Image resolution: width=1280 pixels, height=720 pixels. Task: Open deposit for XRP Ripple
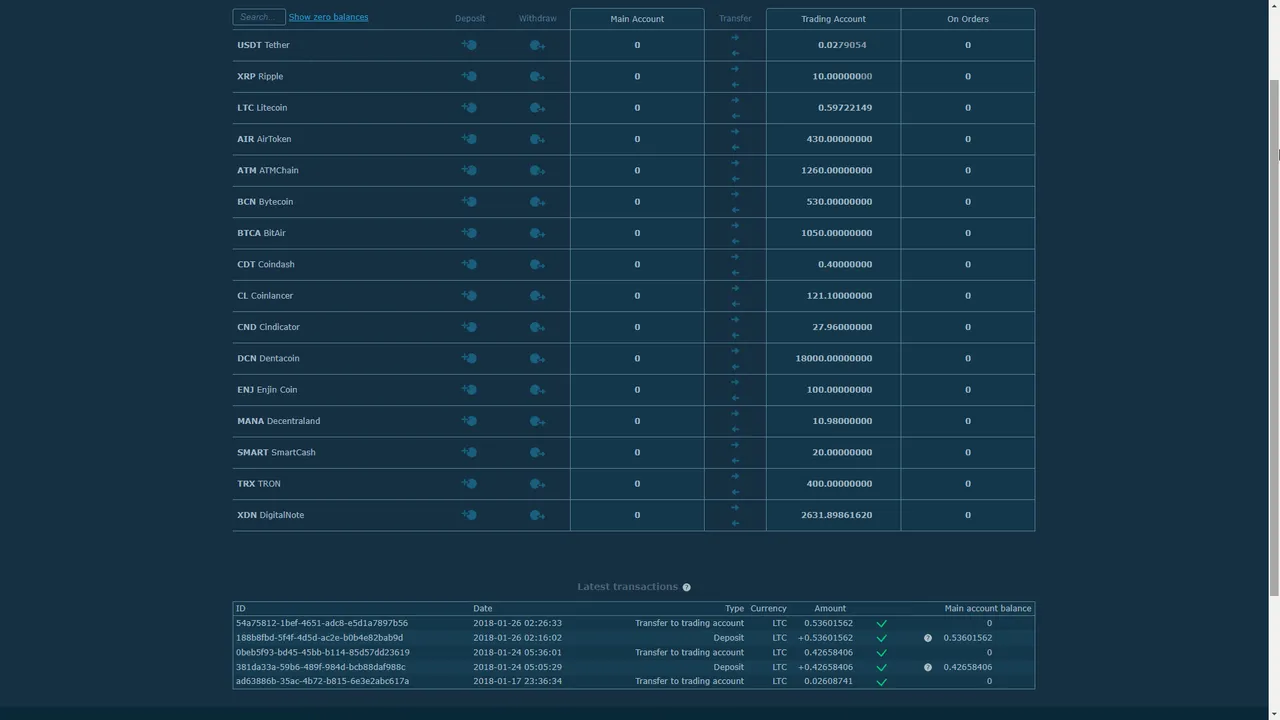pyautogui.click(x=469, y=76)
